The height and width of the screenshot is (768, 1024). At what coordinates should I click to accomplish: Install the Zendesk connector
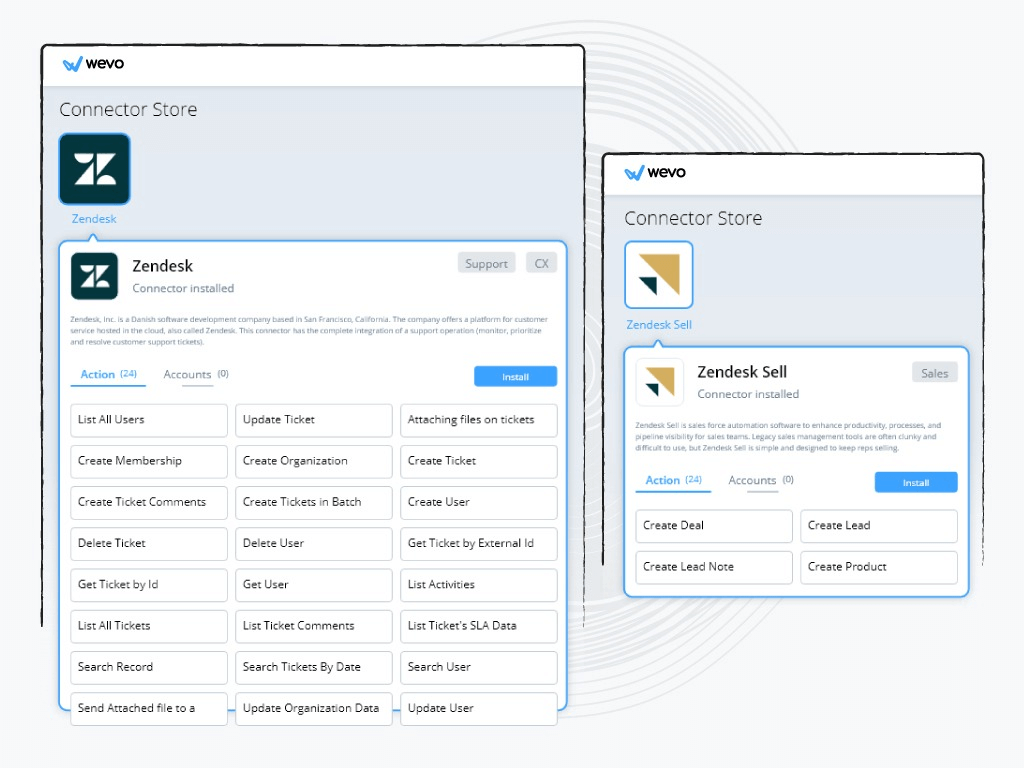(515, 376)
